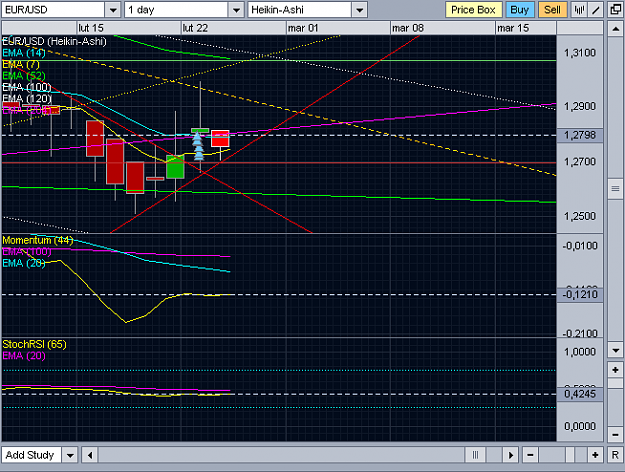The height and width of the screenshot is (472, 625).
Task: Click the EMA (120) legend label
Action: pos(27,98)
